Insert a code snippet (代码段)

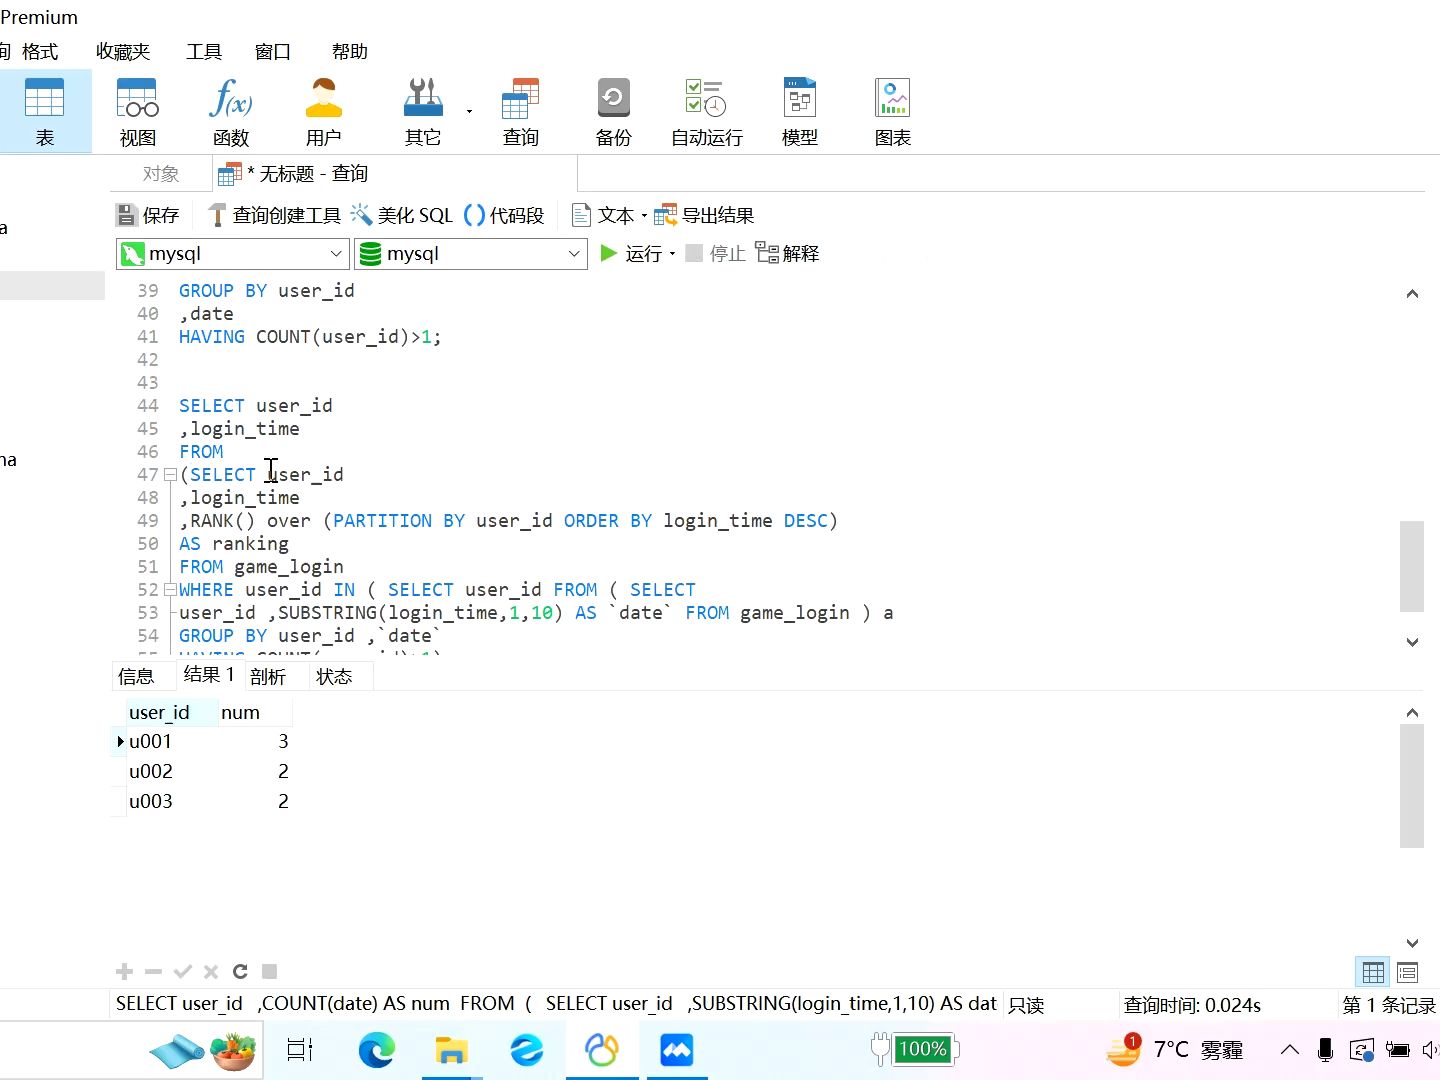504,214
